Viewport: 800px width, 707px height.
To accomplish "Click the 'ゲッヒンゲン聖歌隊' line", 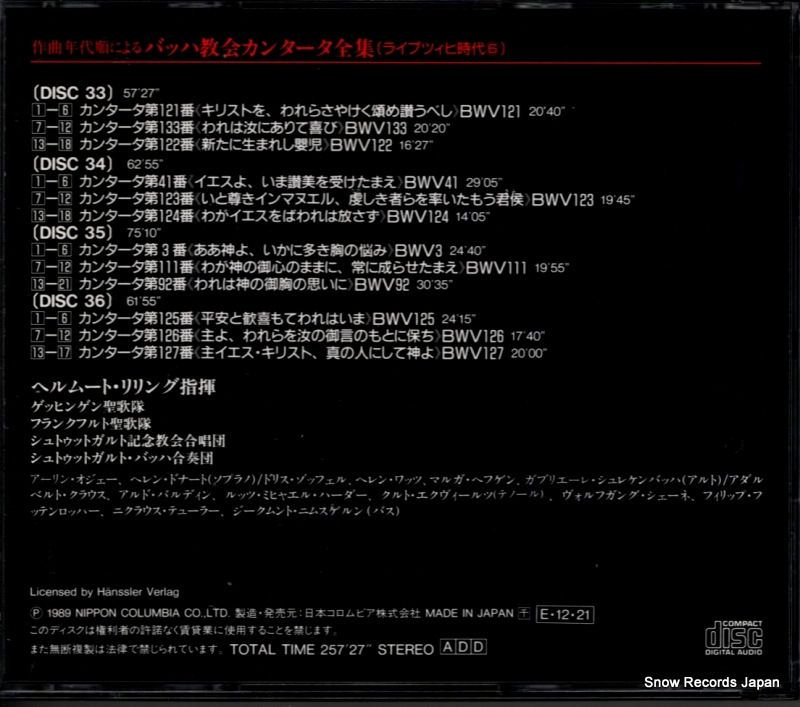I will tap(88, 407).
